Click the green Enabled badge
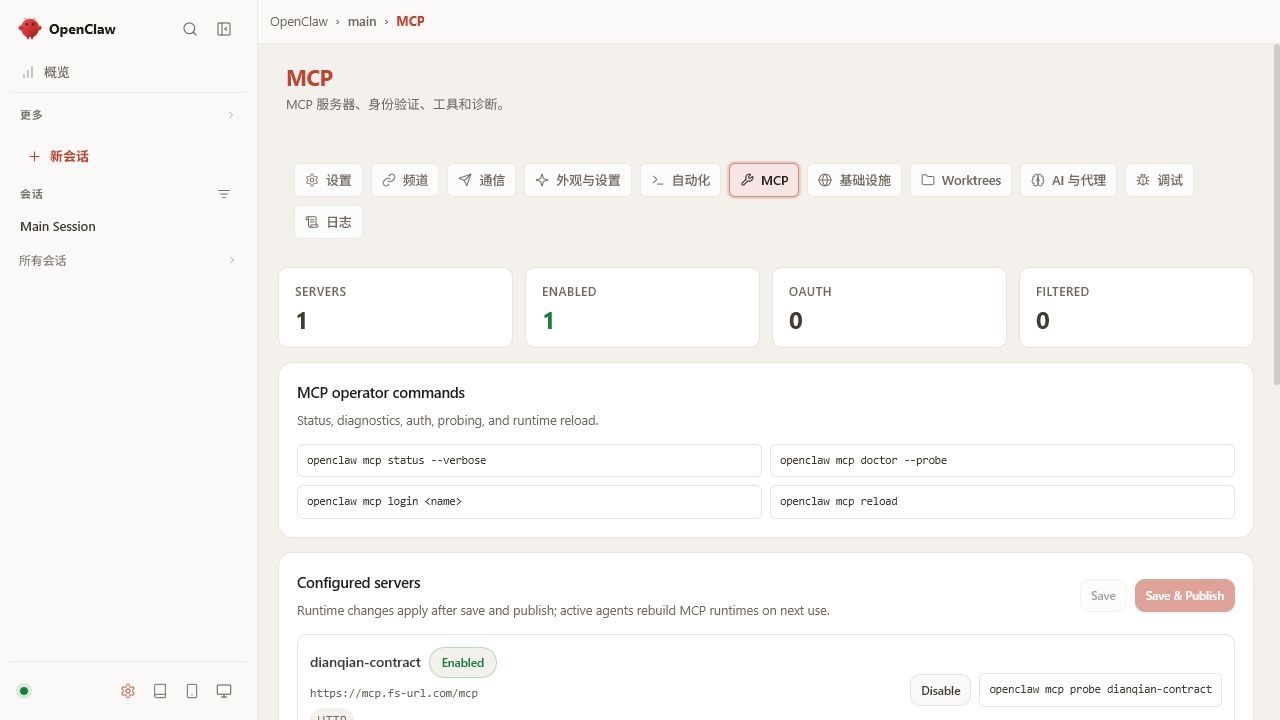 [x=463, y=663]
